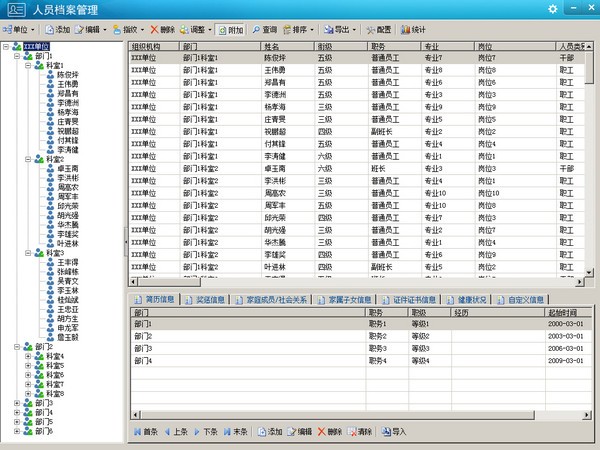600x450 pixels.
Task: Select employee 陈俊烨 in the tree
Action: (x=68, y=74)
